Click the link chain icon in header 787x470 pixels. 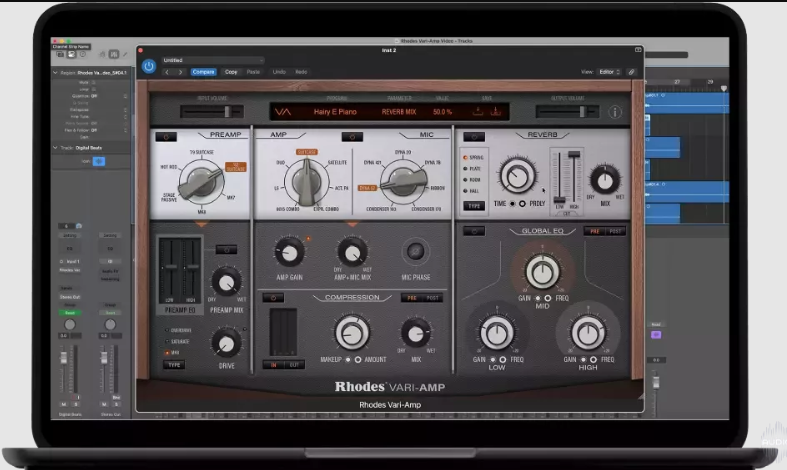[x=631, y=72]
